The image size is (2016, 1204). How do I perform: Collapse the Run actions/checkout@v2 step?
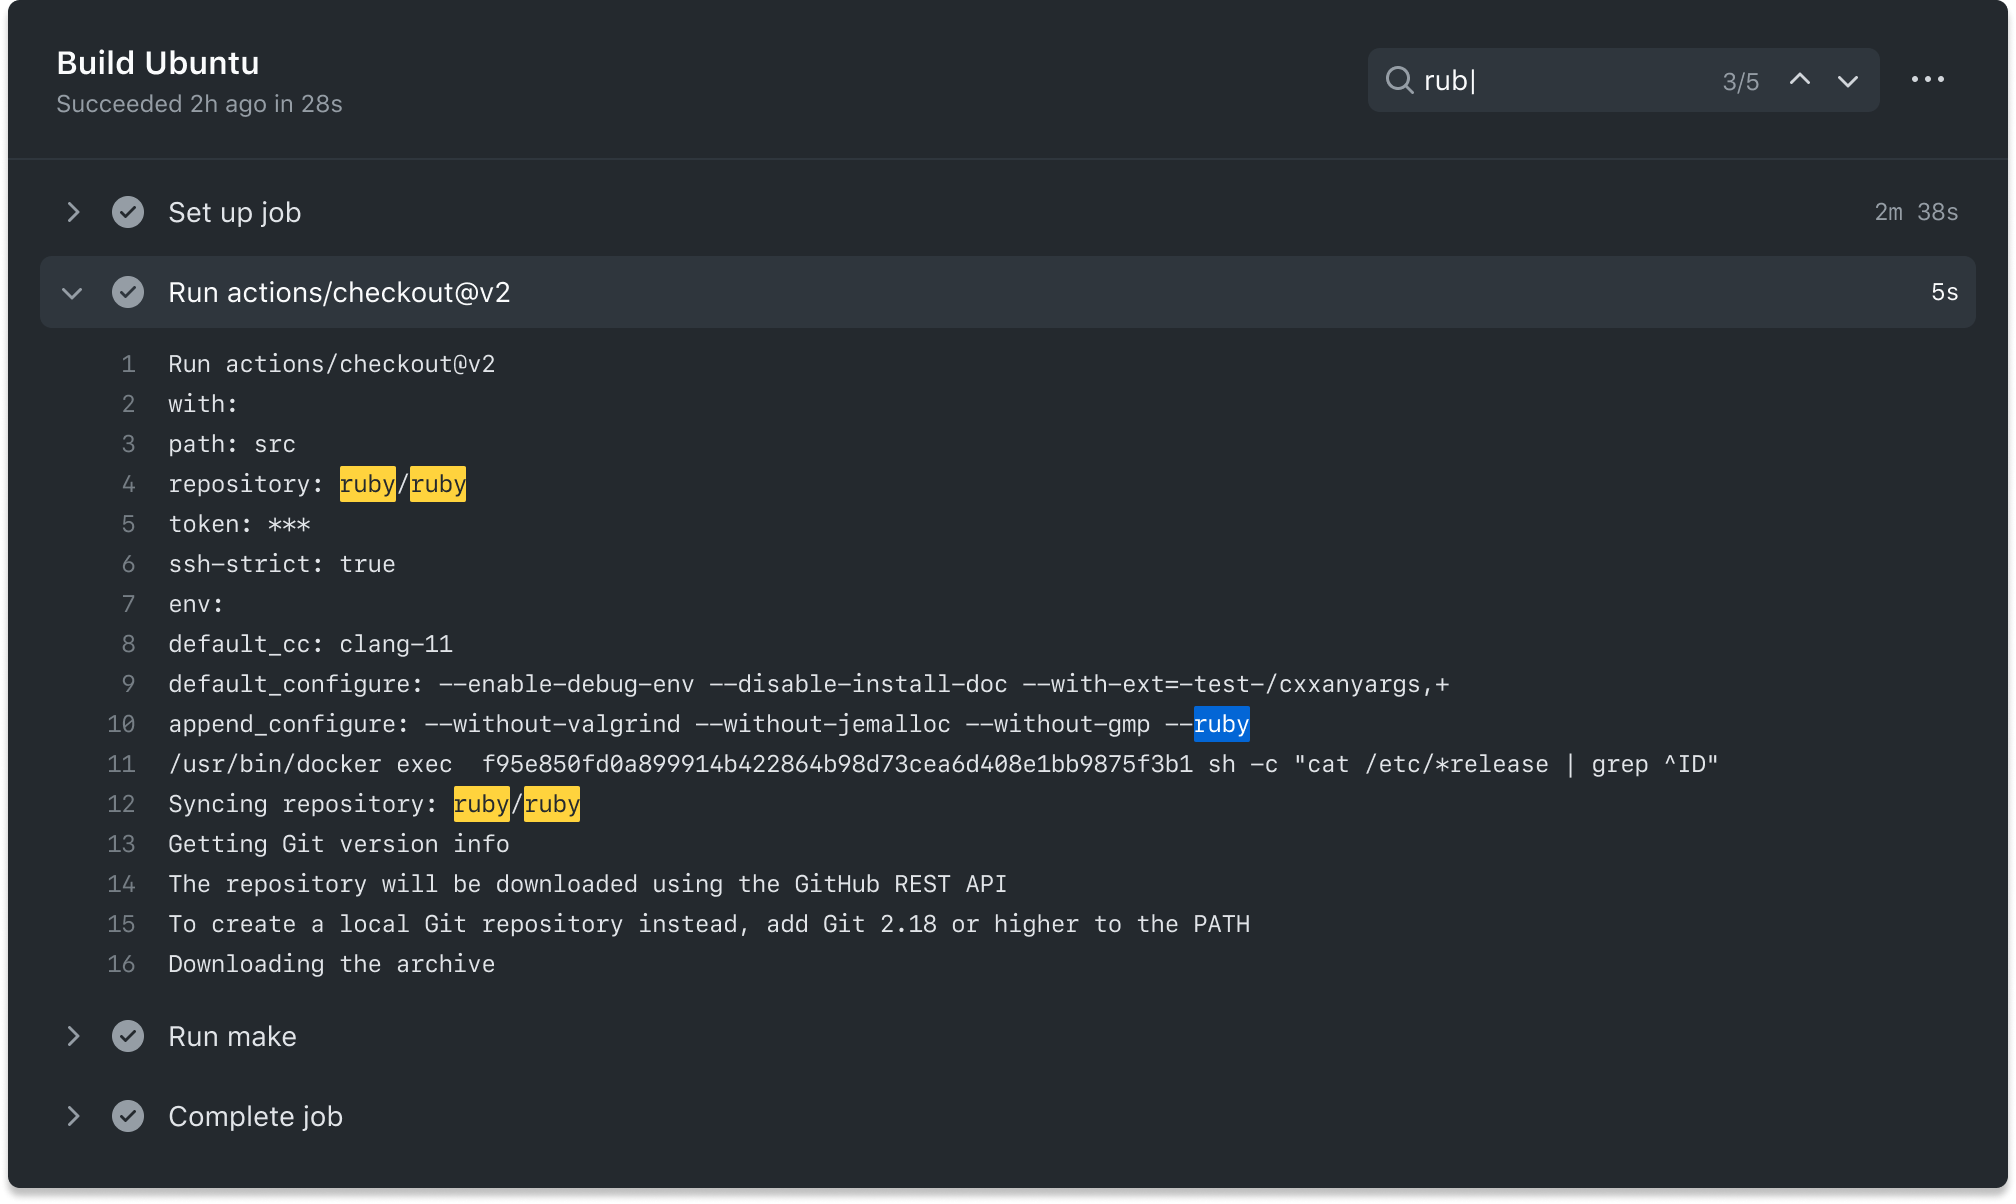pos(71,292)
